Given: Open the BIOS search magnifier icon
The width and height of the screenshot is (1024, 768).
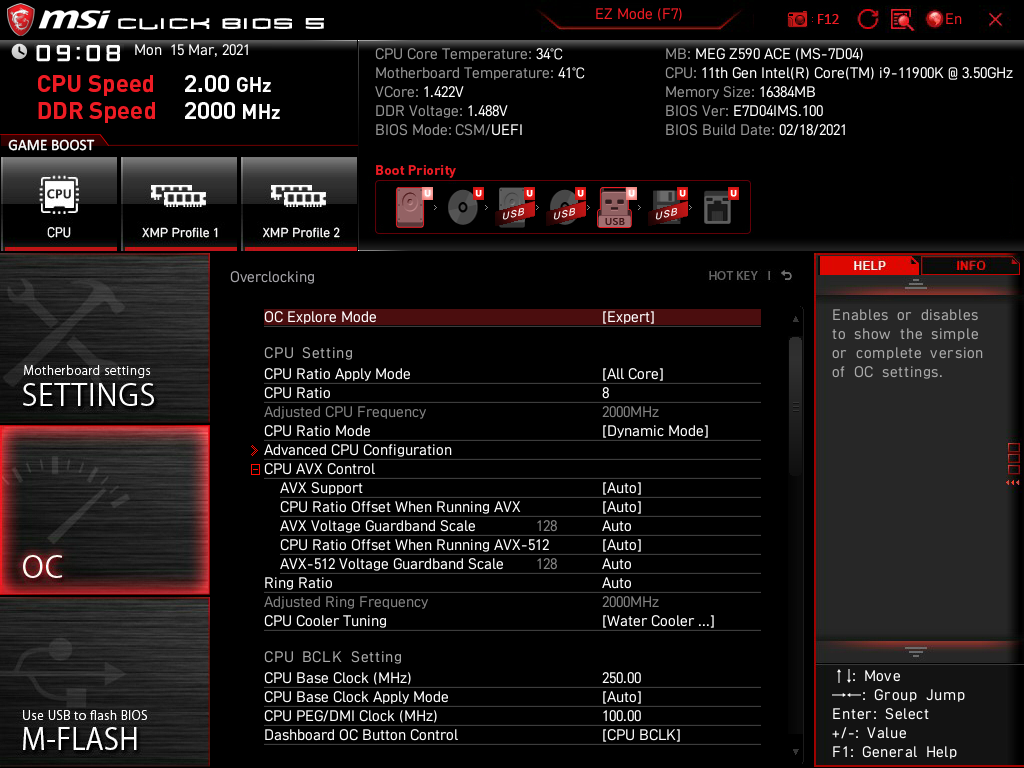Looking at the screenshot, I should point(902,20).
